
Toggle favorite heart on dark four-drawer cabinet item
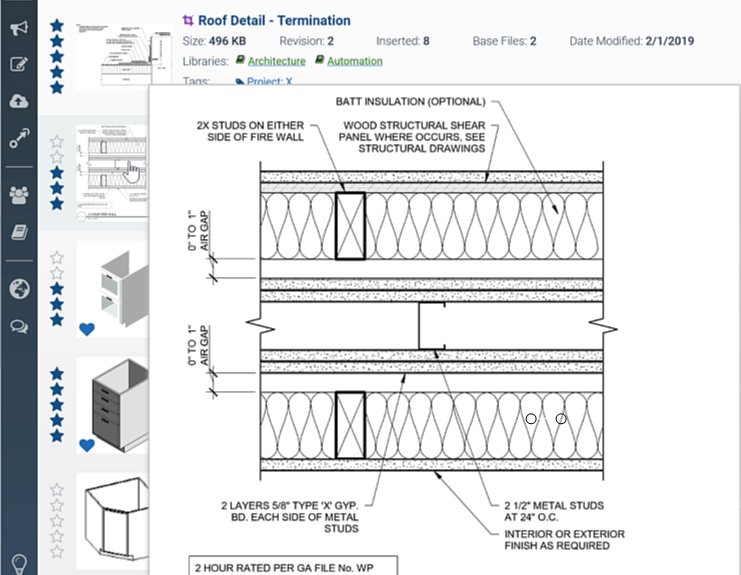tap(87, 445)
